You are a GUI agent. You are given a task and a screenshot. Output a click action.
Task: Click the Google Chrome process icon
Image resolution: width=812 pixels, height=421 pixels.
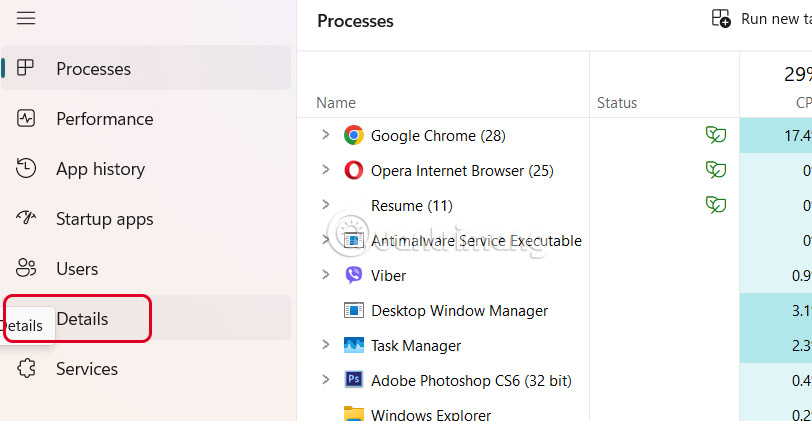tap(353, 135)
